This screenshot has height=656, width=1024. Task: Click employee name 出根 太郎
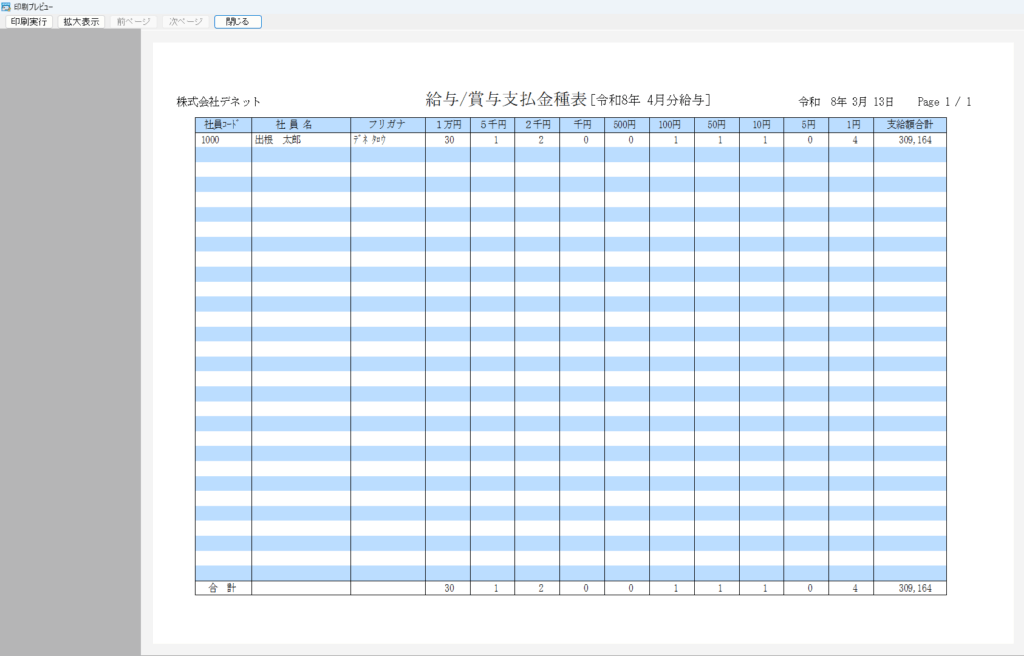(278, 140)
